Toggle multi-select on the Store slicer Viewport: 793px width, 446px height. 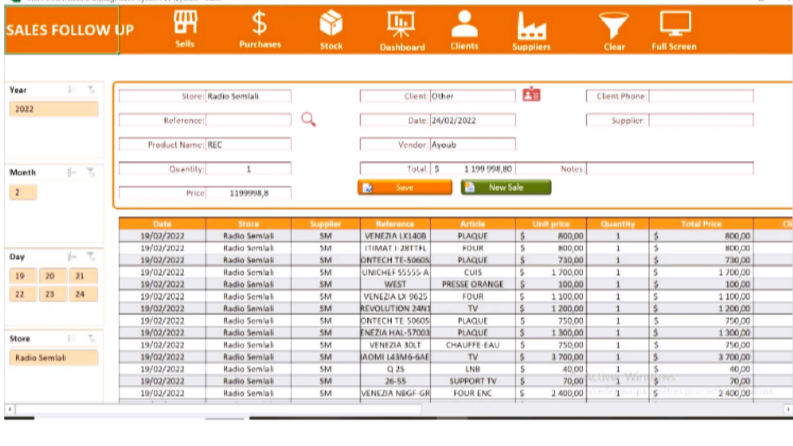[72, 338]
